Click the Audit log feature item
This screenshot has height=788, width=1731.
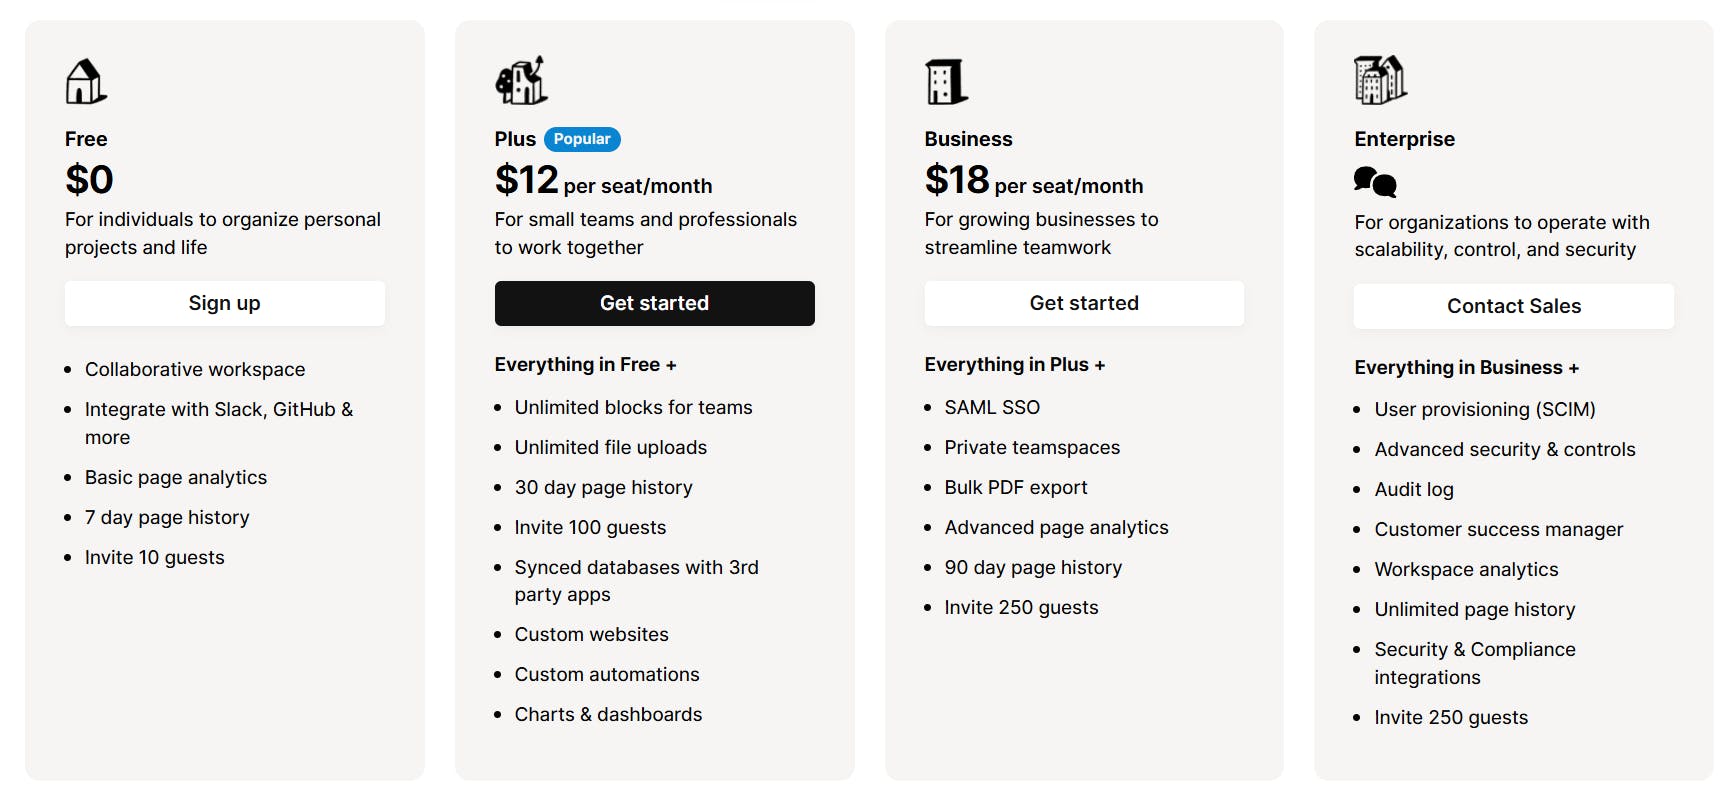(1414, 489)
